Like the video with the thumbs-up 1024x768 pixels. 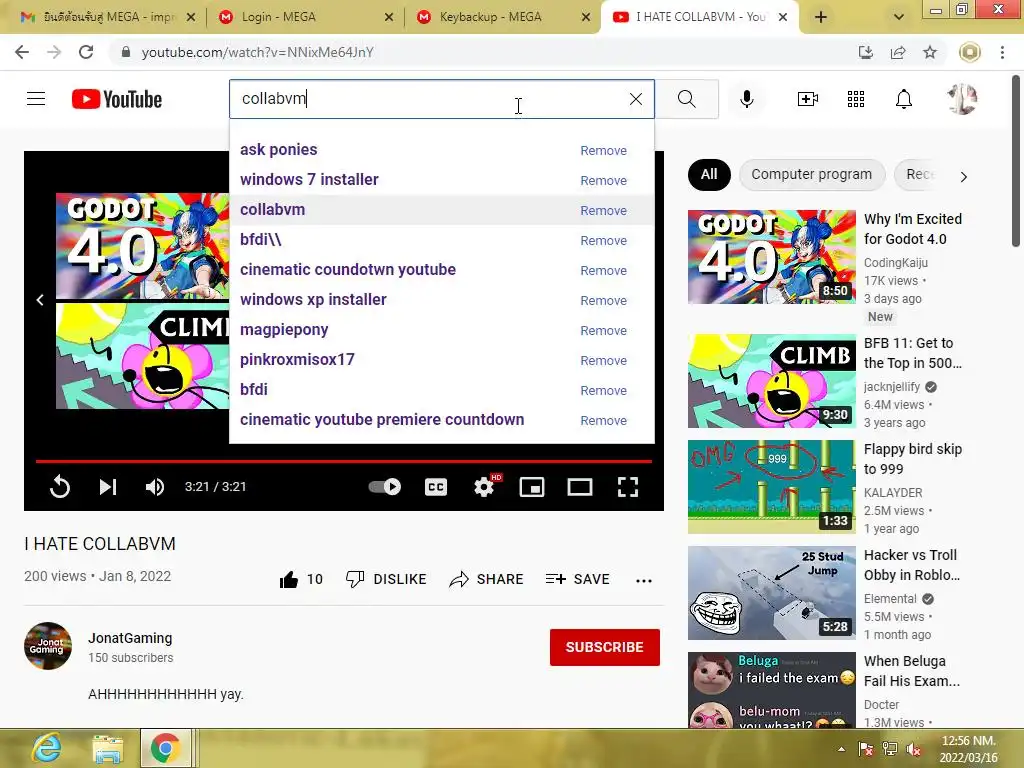pyautogui.click(x=288, y=579)
